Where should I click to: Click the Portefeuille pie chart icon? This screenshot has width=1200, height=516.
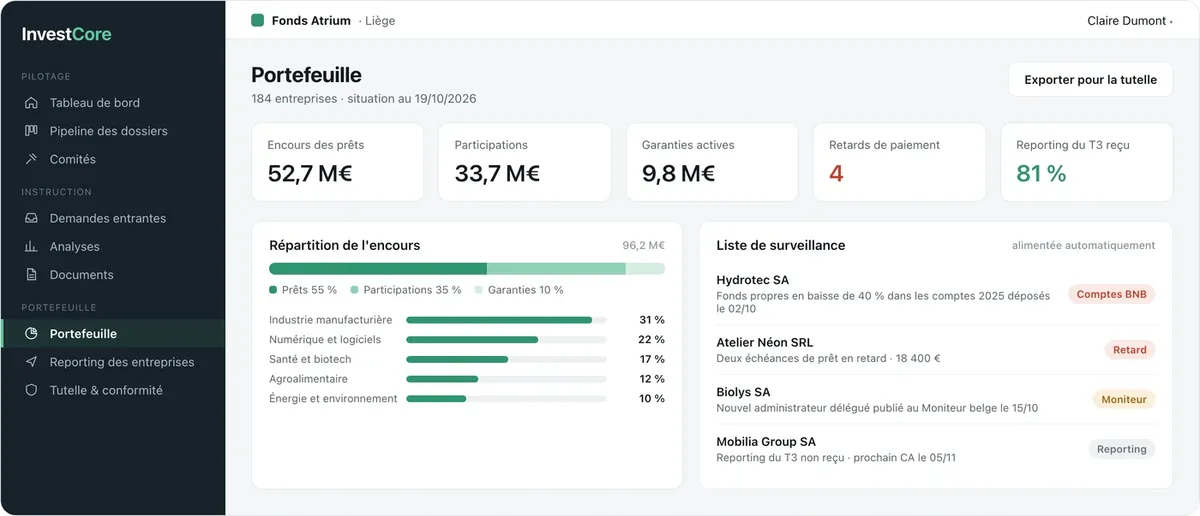point(31,334)
